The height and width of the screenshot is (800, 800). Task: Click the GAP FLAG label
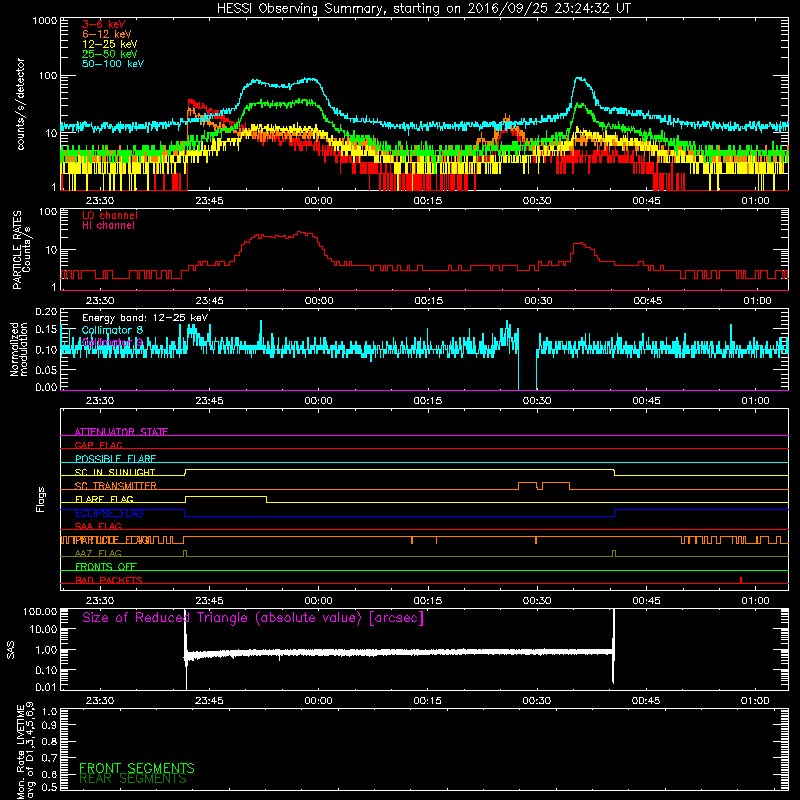tap(98, 445)
